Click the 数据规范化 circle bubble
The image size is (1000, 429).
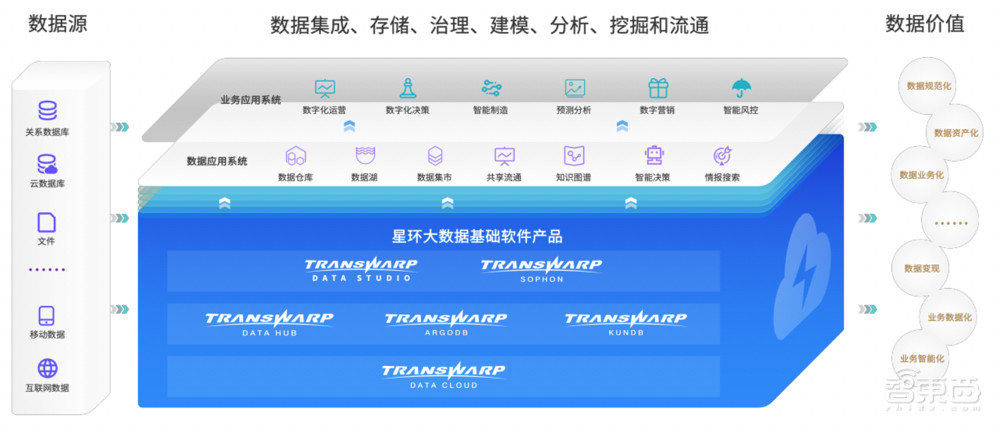927,86
